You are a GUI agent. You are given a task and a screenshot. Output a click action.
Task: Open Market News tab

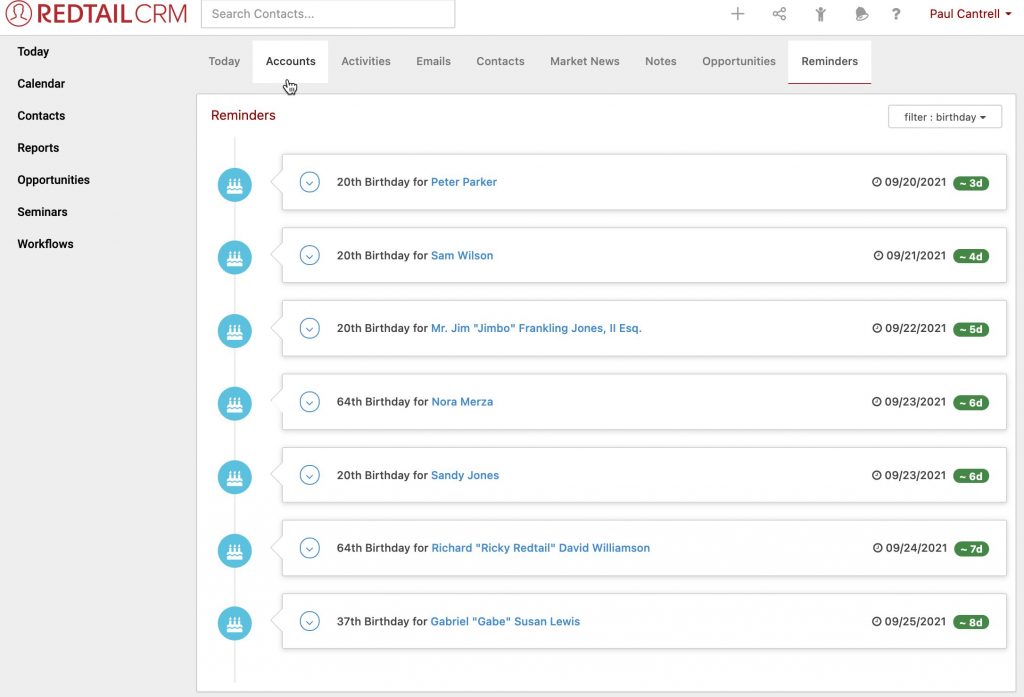coord(584,61)
